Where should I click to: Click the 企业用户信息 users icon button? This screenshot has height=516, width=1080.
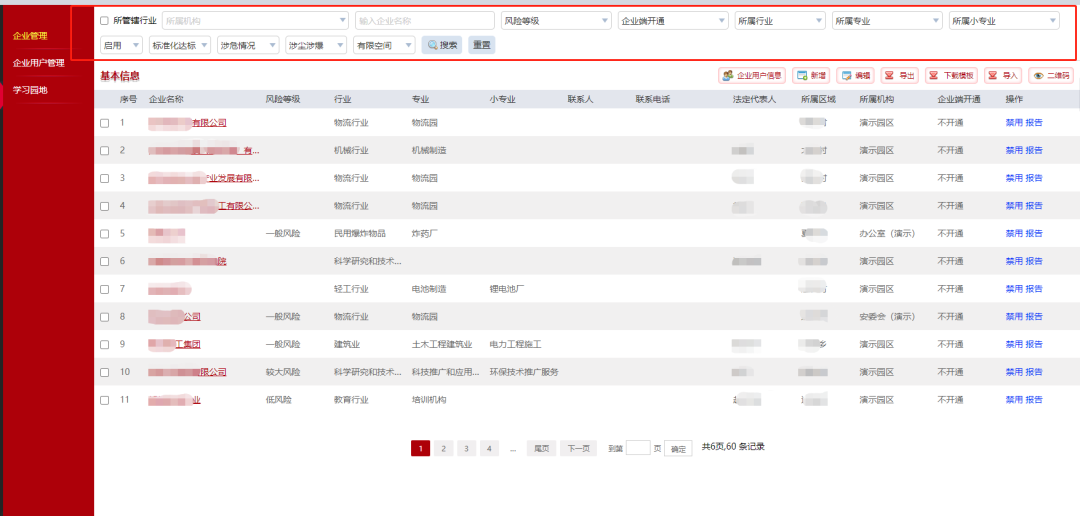click(752, 76)
